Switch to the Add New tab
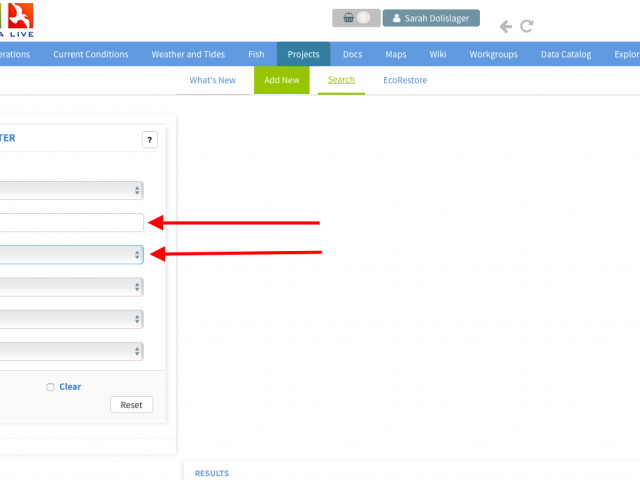Screen dimensions: 640x480 [x=281, y=80]
